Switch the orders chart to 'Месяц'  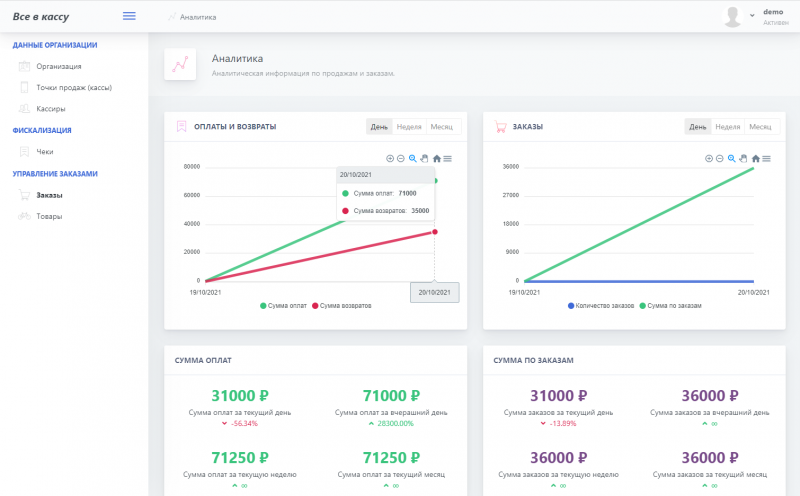[x=760, y=127]
